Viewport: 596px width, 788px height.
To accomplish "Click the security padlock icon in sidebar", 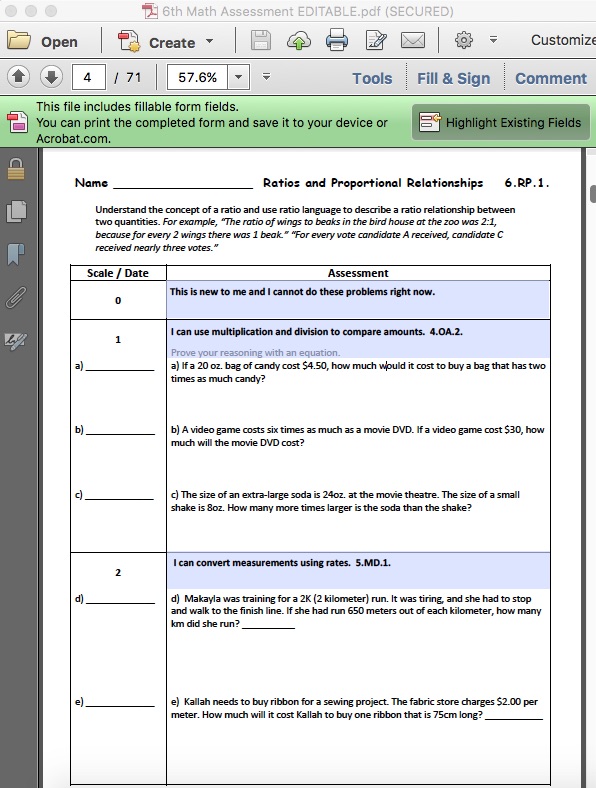I will click(x=16, y=169).
